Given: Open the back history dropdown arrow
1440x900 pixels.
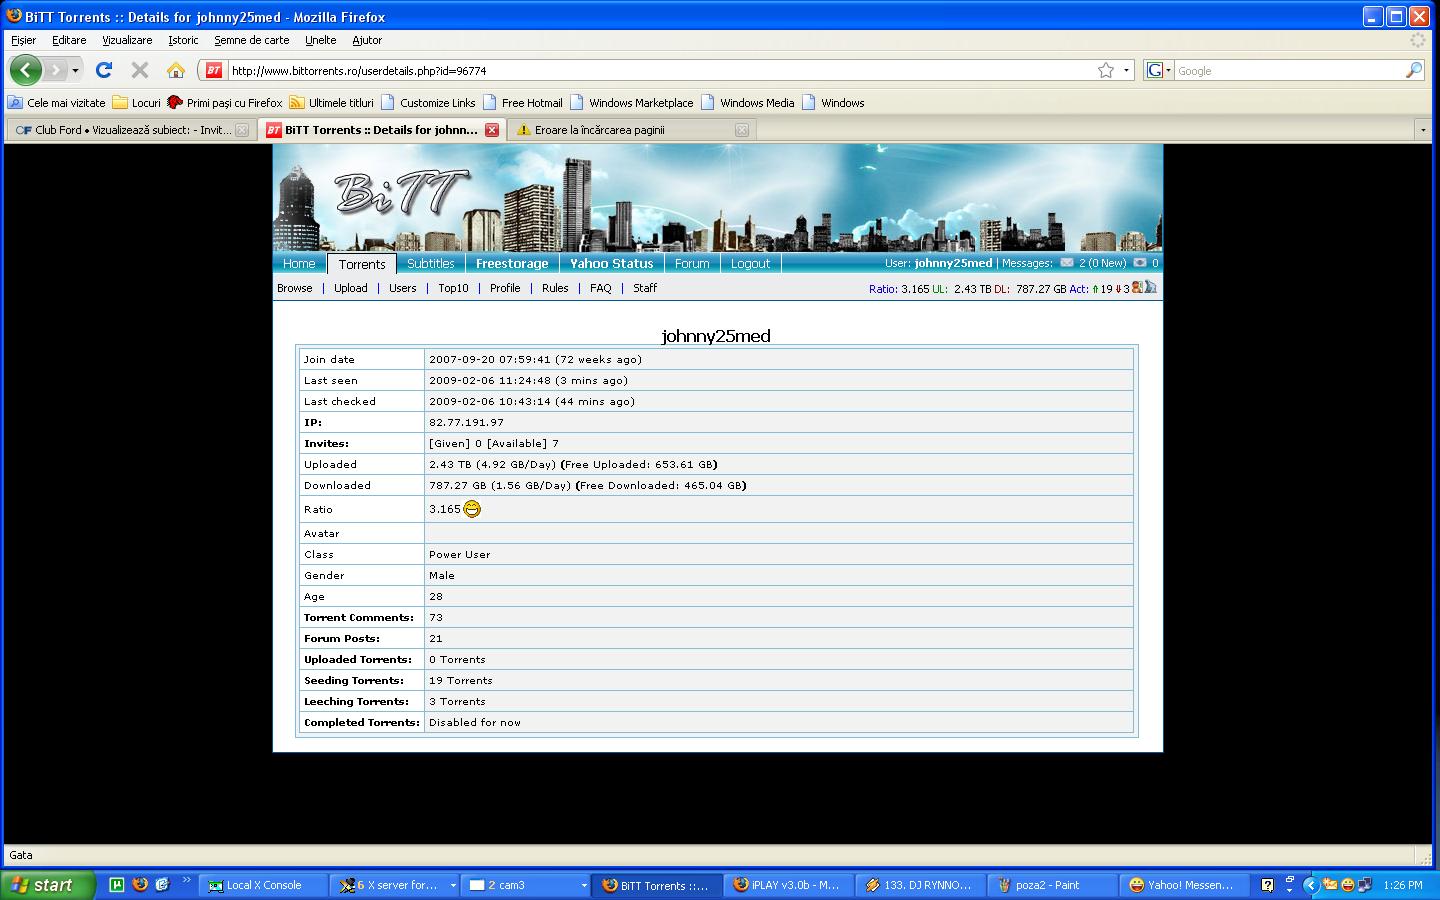Looking at the screenshot, I should (75, 71).
